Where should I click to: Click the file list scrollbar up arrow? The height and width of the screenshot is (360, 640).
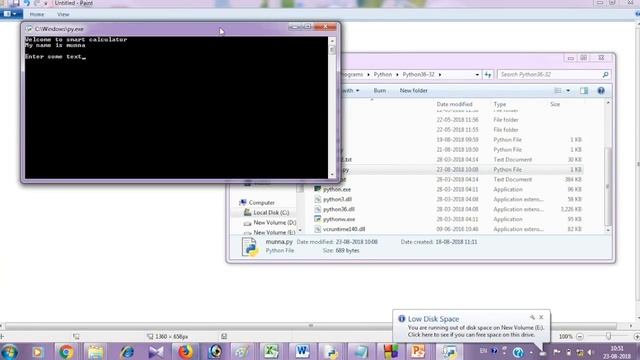tap(608, 103)
